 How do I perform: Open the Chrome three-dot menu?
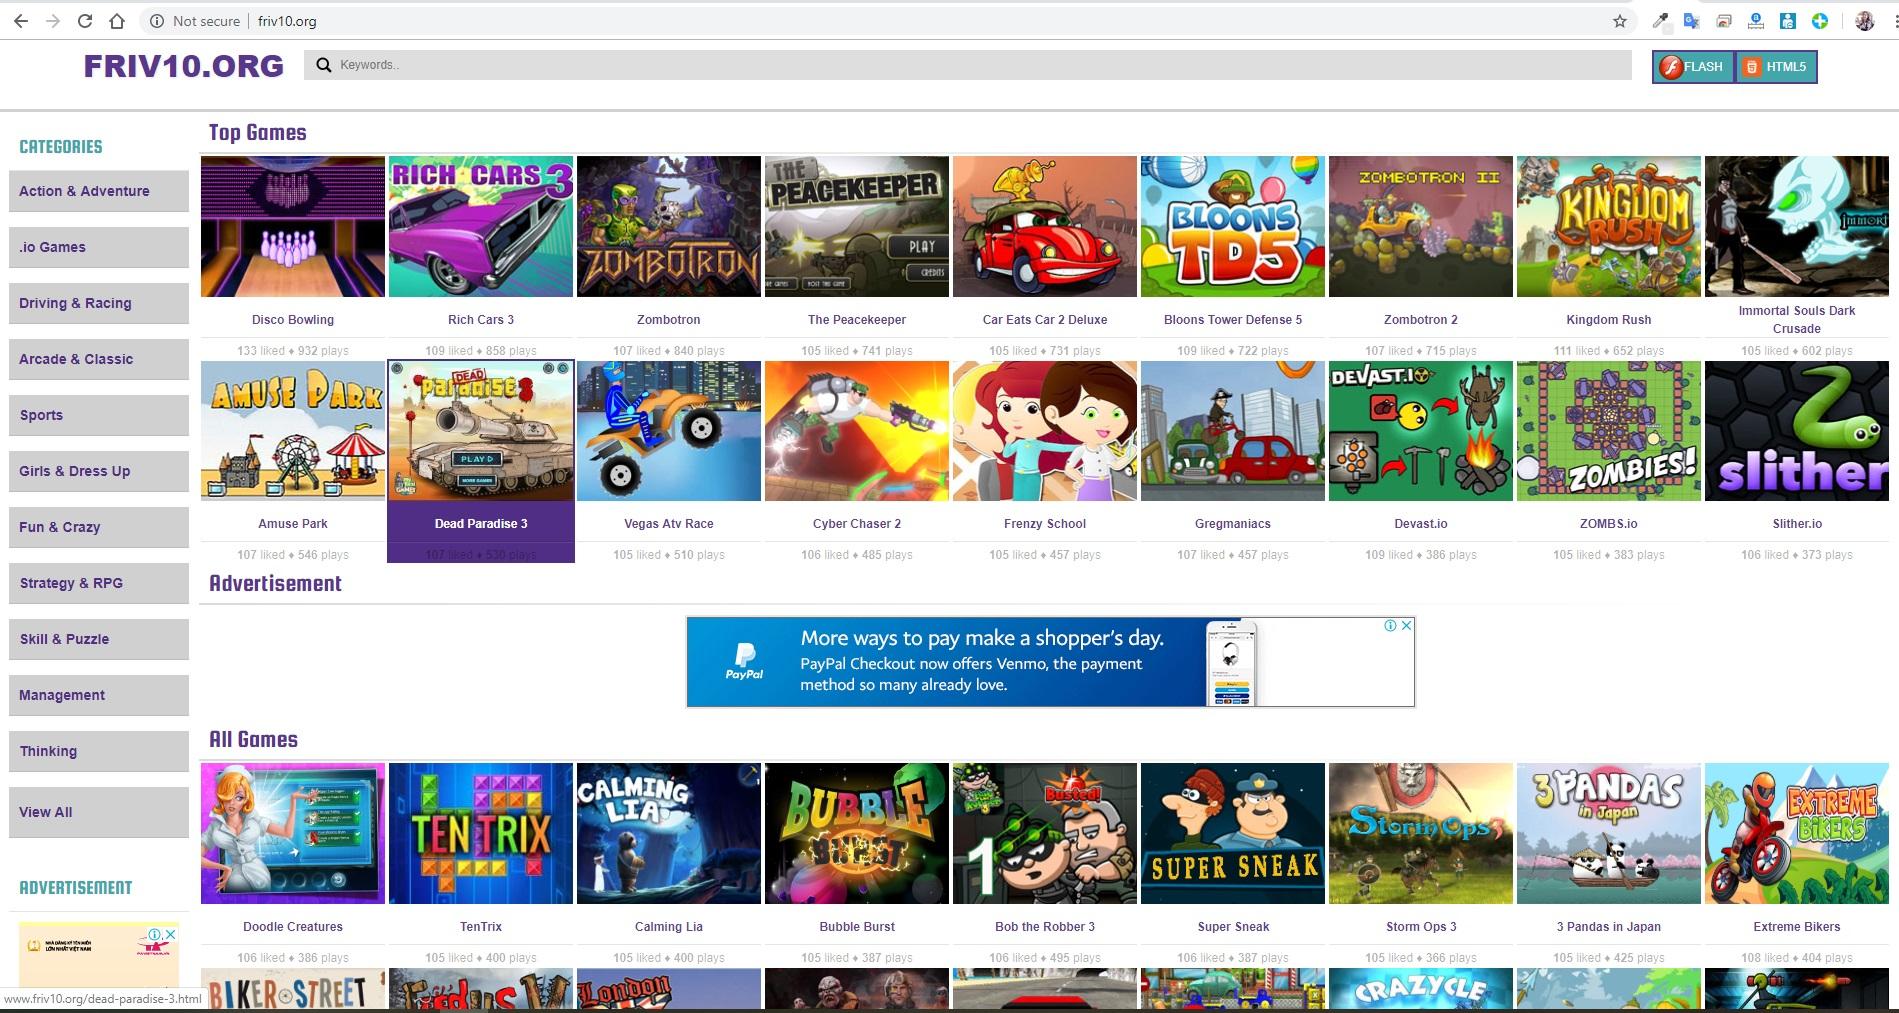[x=1893, y=20]
